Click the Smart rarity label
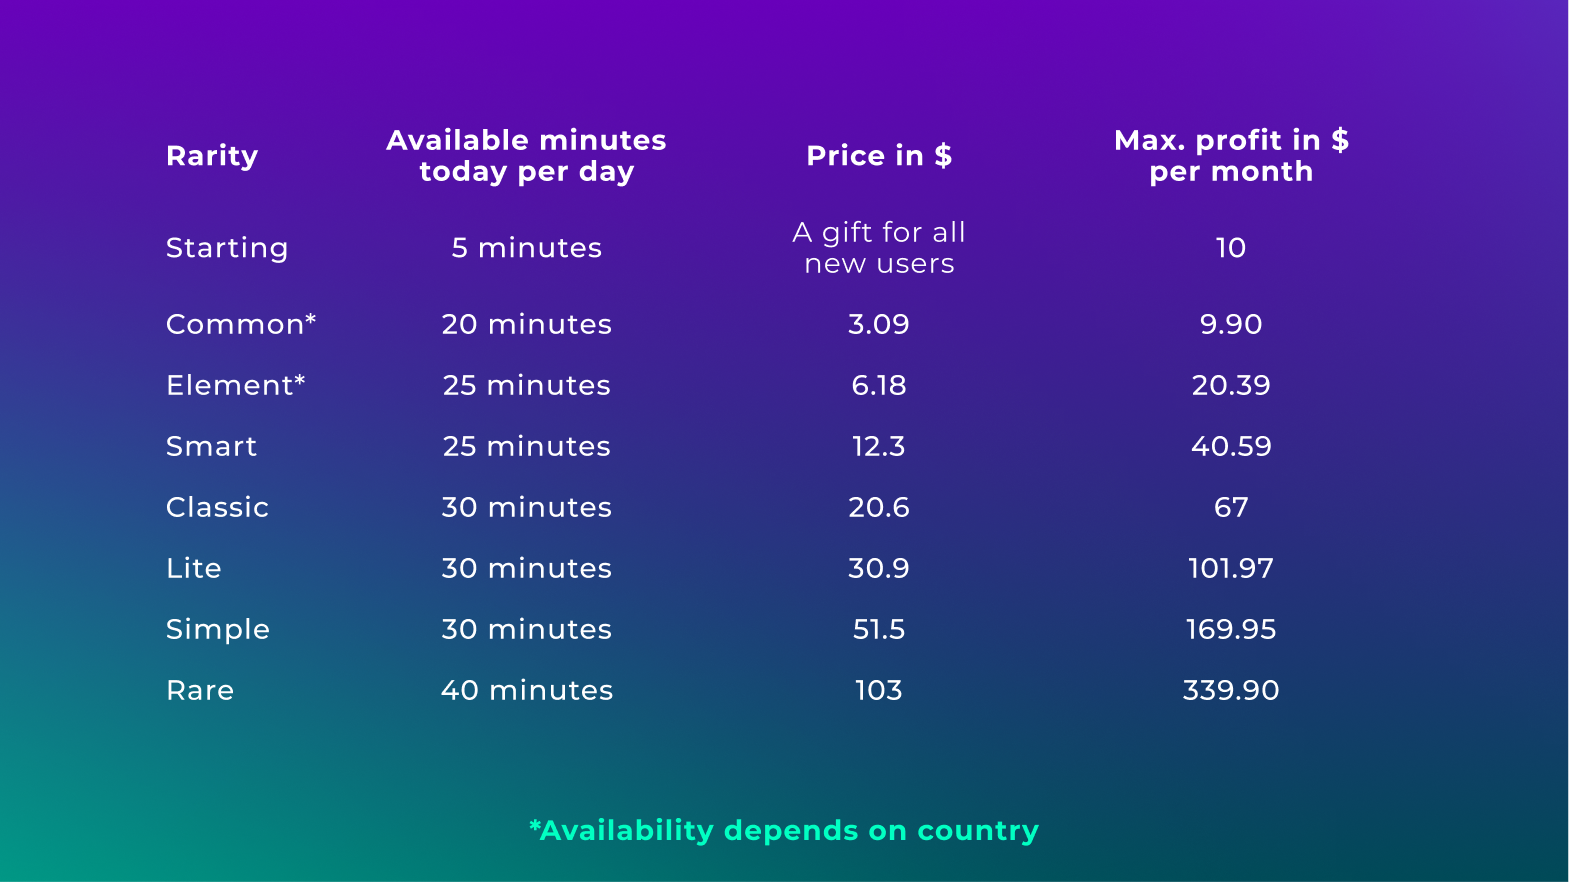 click(212, 446)
